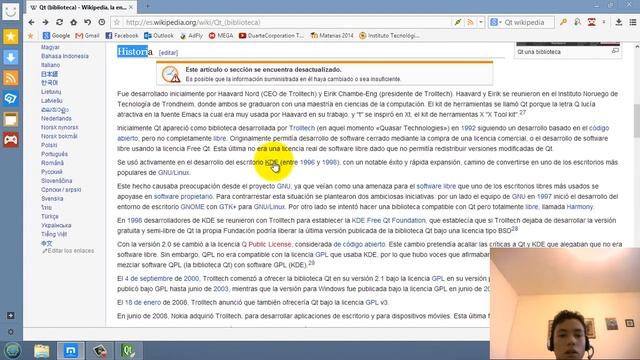Click the page vertical scrollbar

(636, 120)
